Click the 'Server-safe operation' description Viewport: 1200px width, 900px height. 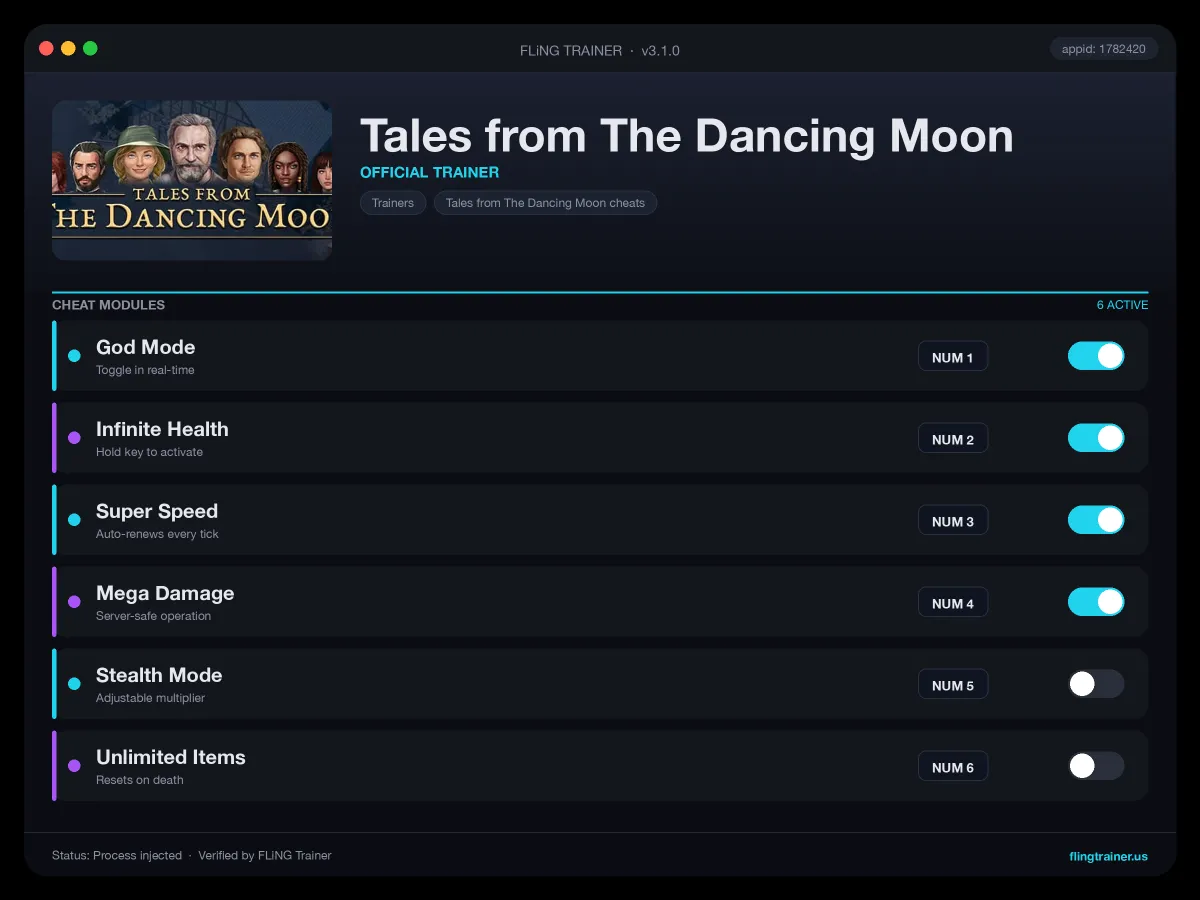(153, 616)
